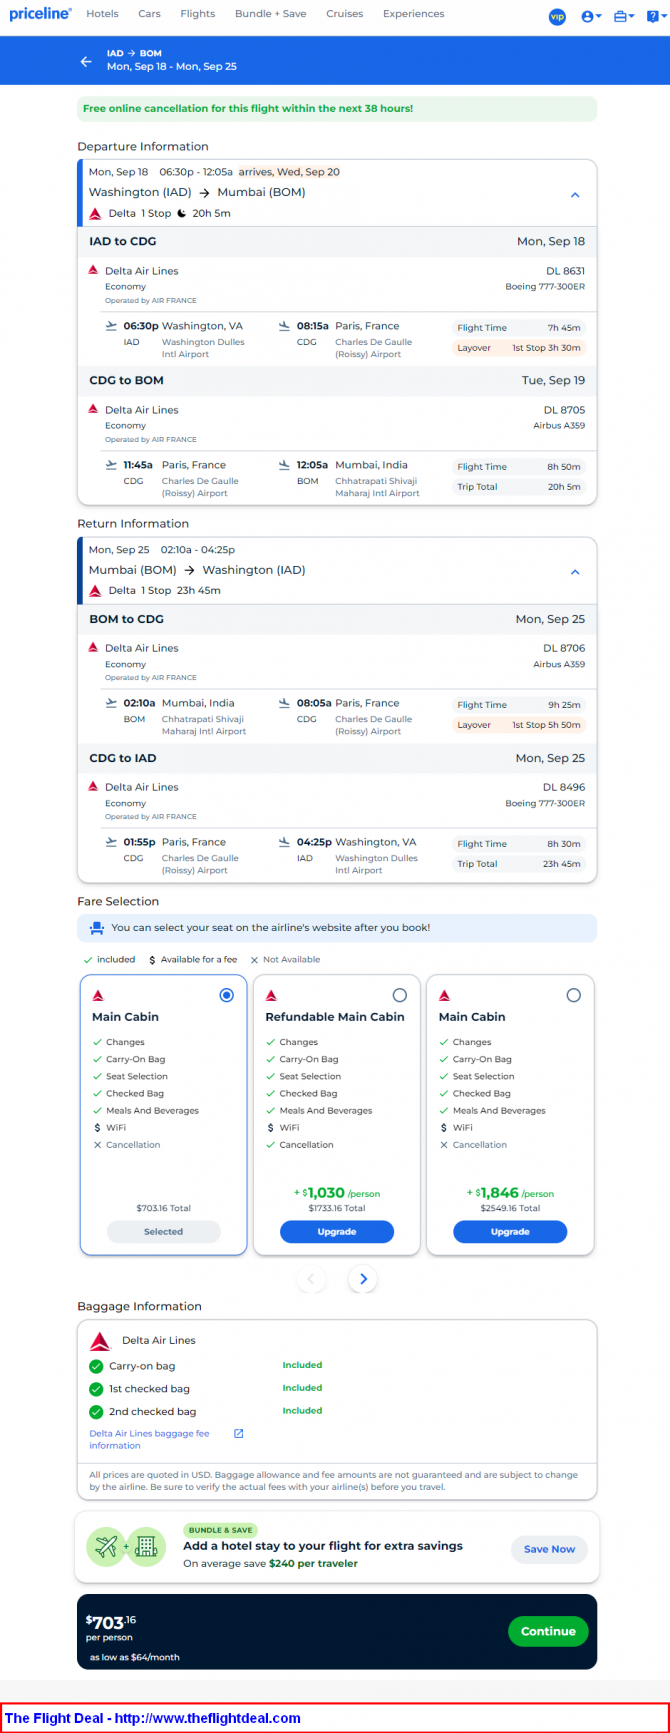Open Delta Air Lines baggage fee information link
670x1733 pixels.
click(149, 1439)
